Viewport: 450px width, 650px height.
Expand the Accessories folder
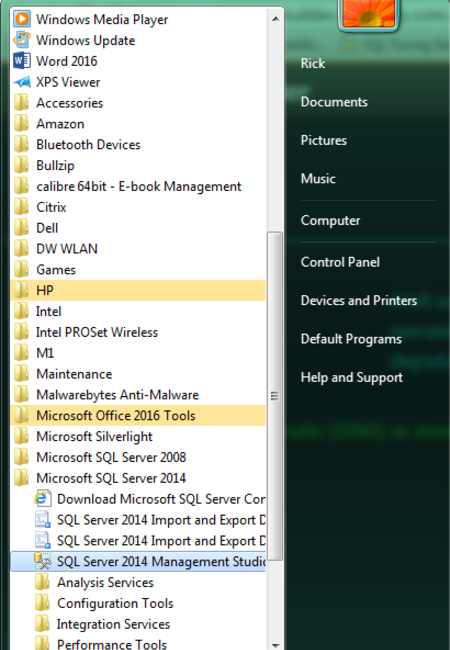pyautogui.click(x=138, y=102)
